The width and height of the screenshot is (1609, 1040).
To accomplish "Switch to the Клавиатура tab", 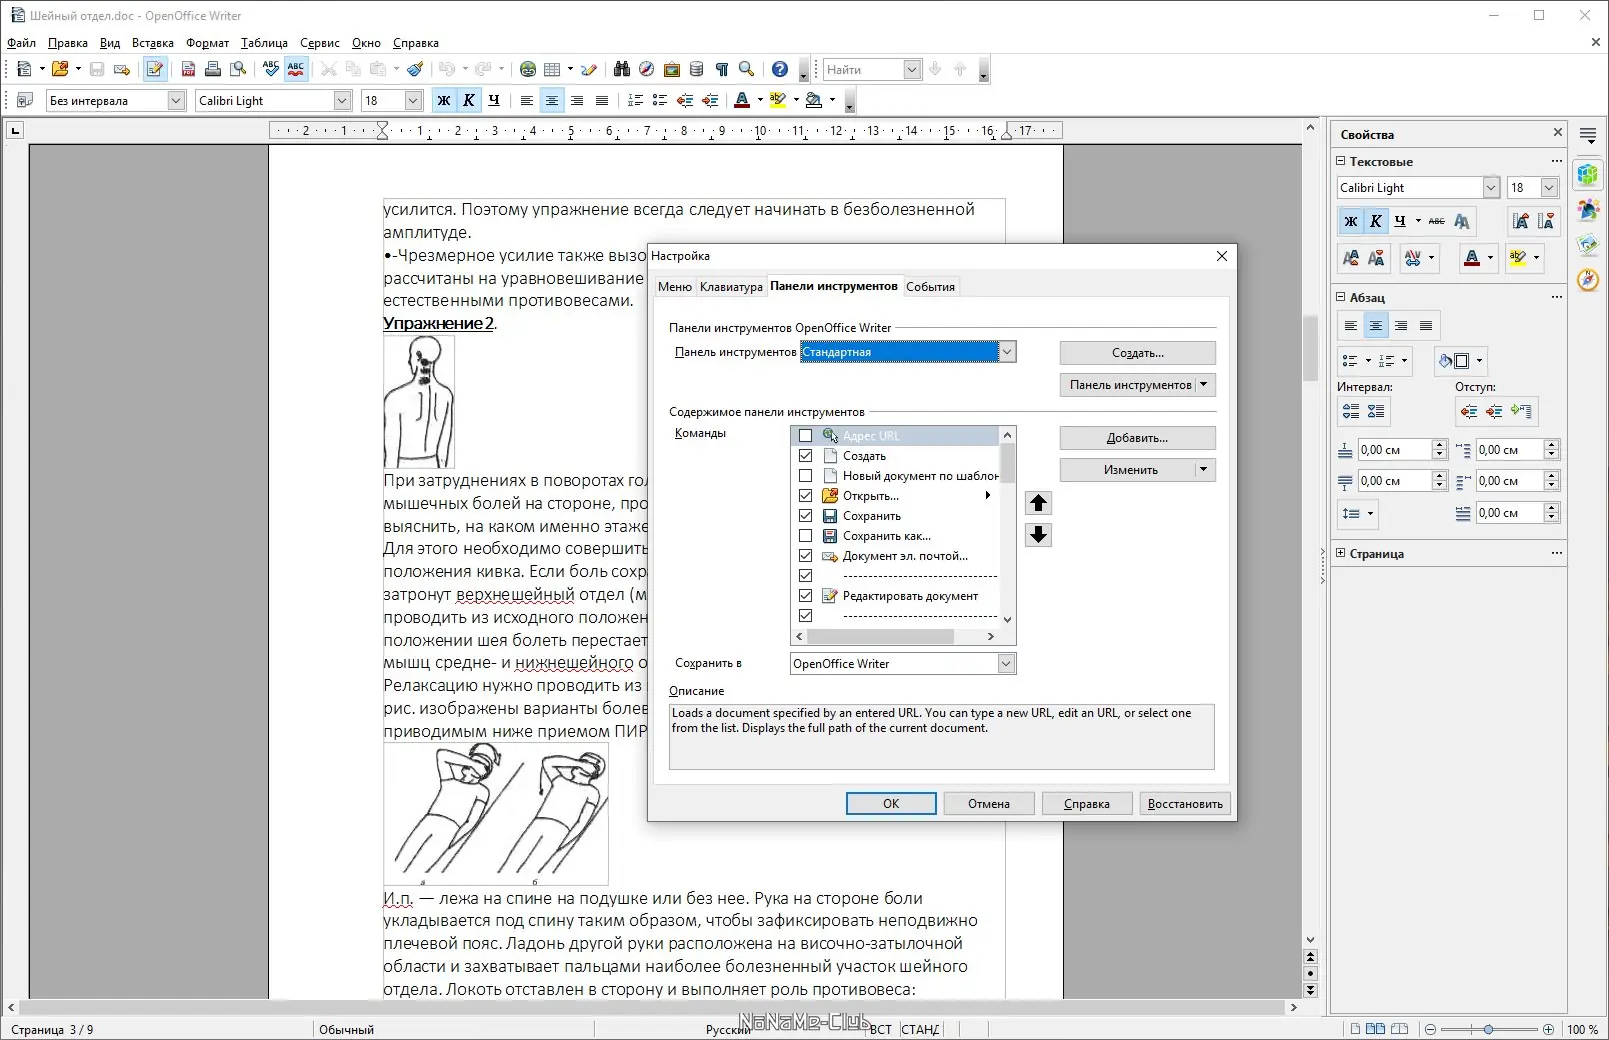I will (x=731, y=287).
